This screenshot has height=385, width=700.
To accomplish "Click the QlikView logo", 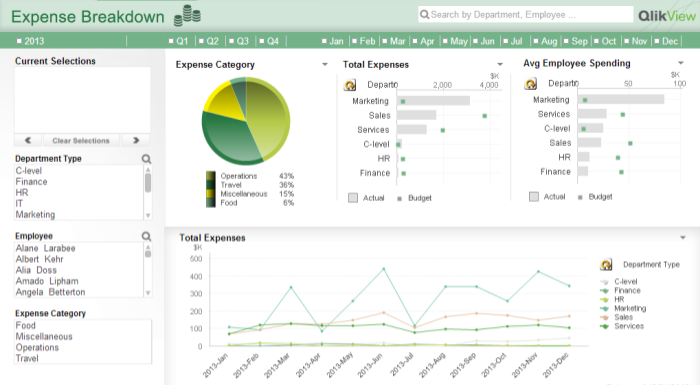I will (667, 16).
